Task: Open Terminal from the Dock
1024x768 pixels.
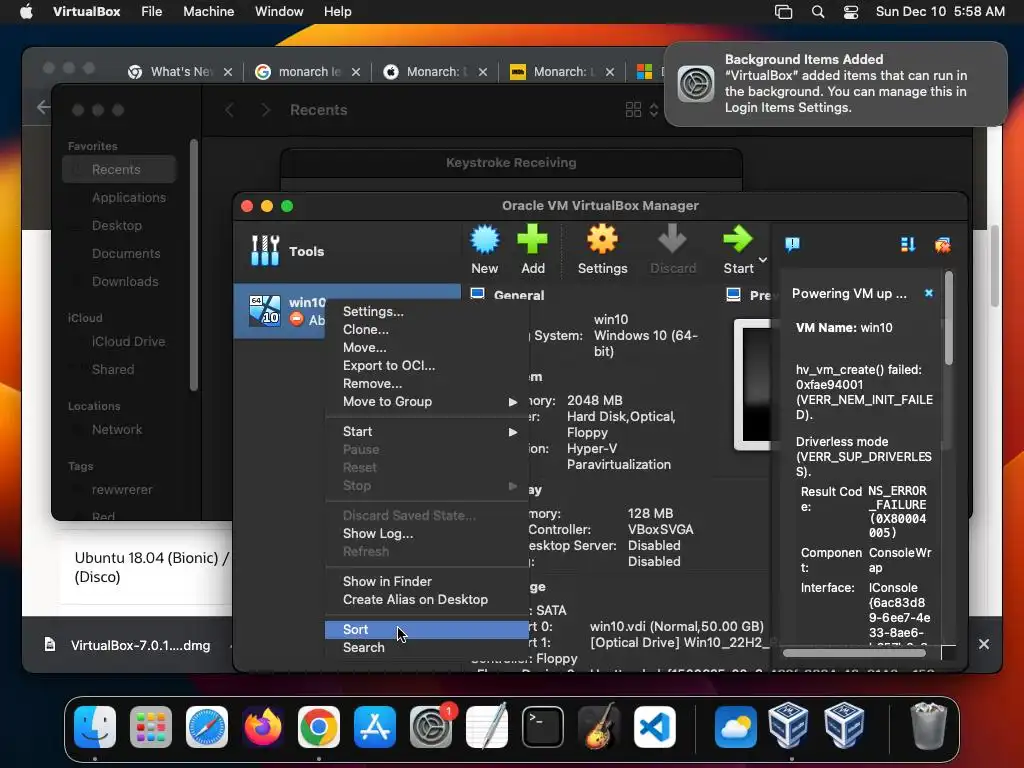Action: [x=543, y=727]
